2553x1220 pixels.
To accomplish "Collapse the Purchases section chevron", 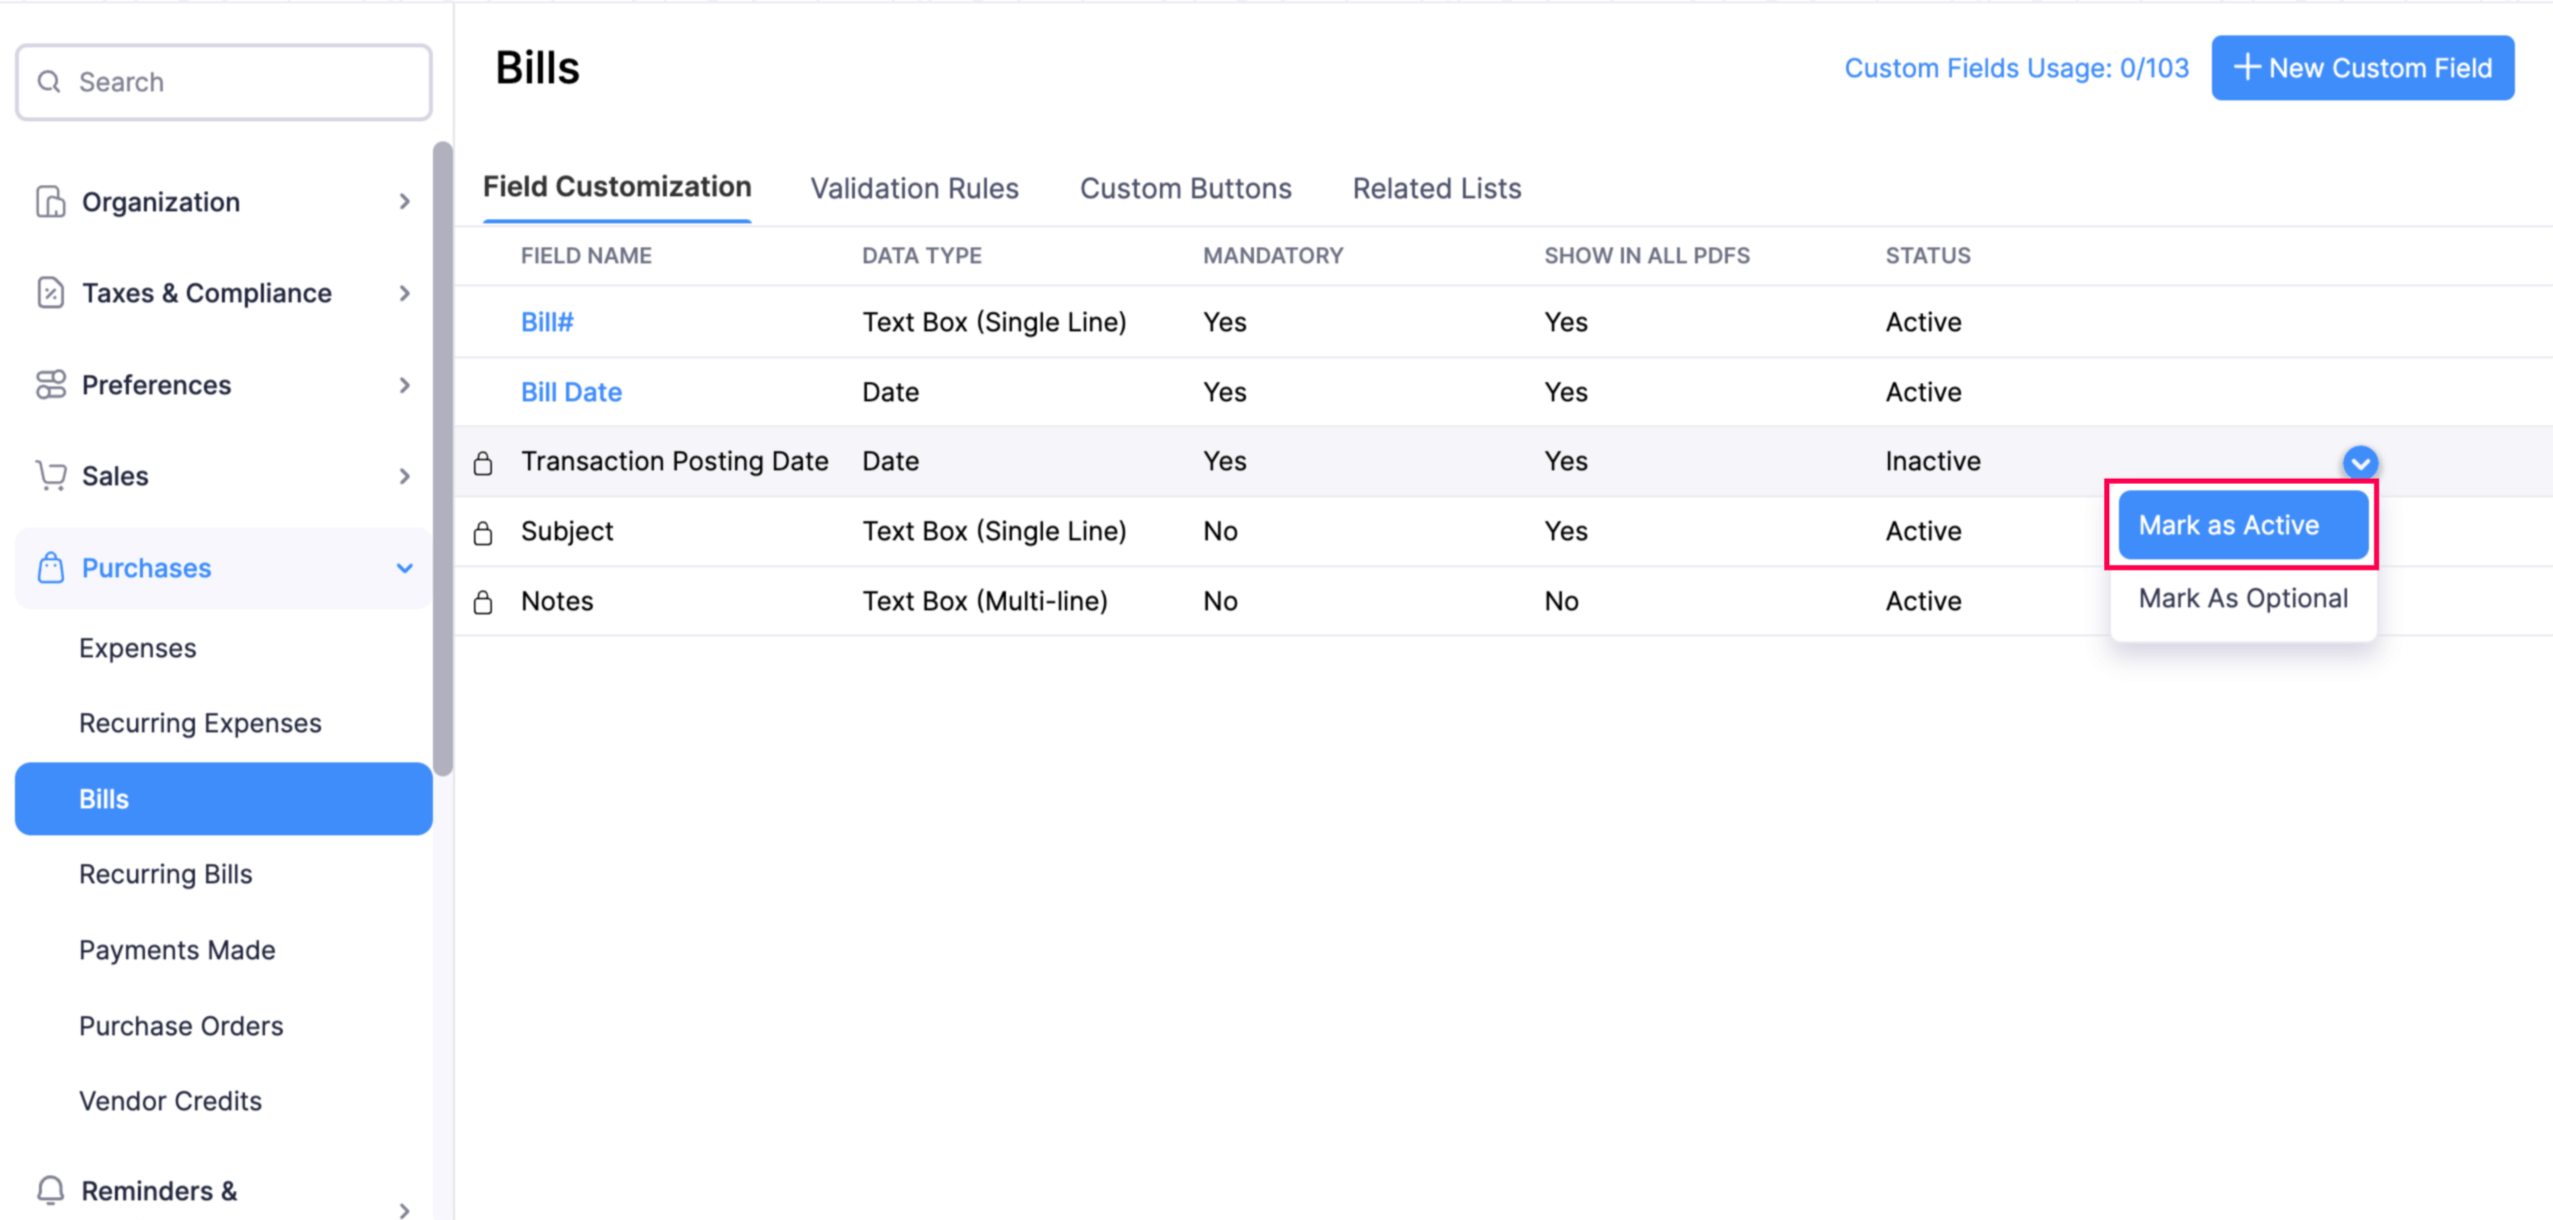I will click(404, 568).
